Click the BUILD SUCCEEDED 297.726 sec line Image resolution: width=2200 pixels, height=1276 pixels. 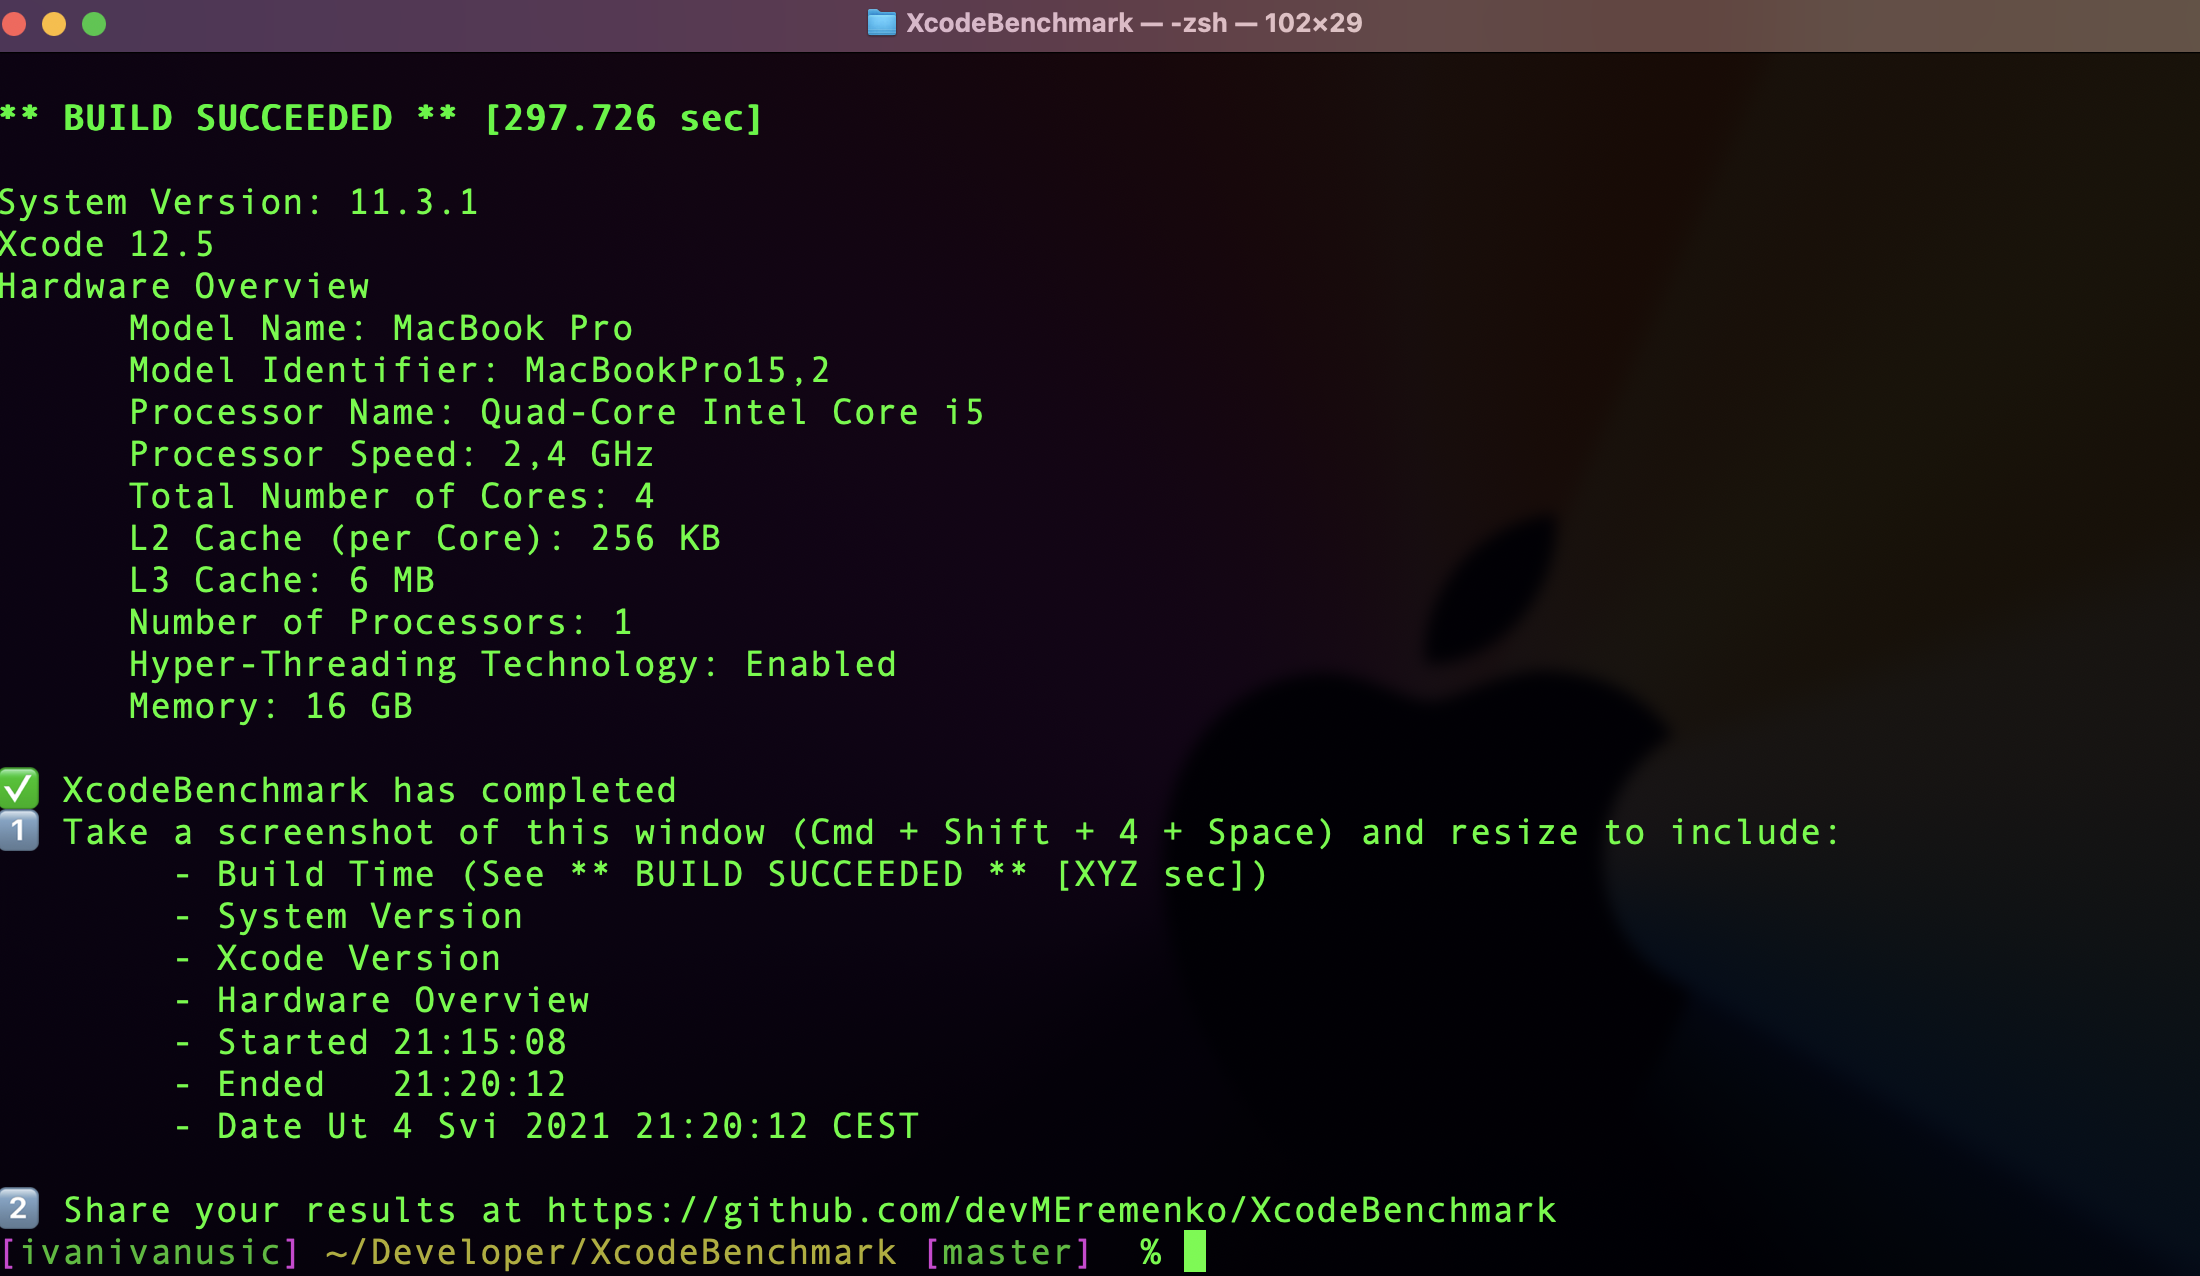[380, 118]
